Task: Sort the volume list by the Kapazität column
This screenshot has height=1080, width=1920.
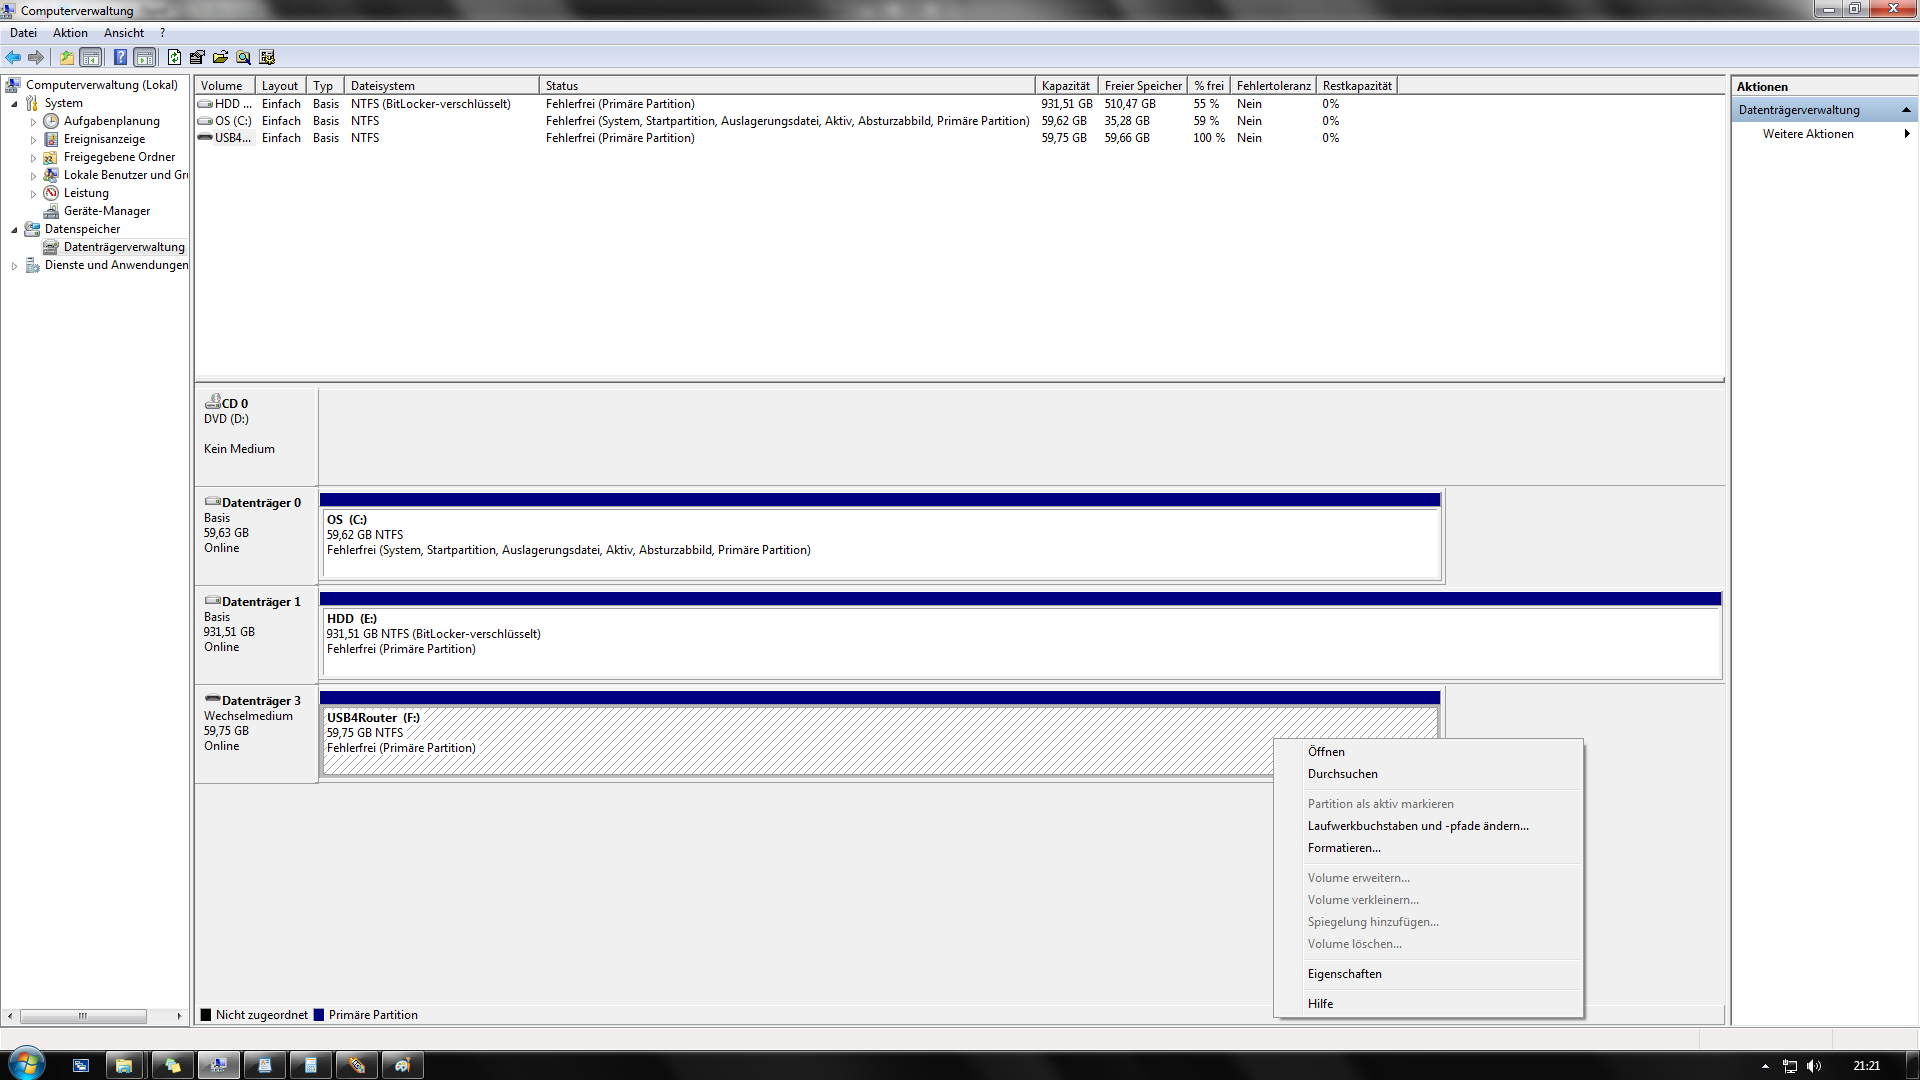Action: pyautogui.click(x=1065, y=86)
